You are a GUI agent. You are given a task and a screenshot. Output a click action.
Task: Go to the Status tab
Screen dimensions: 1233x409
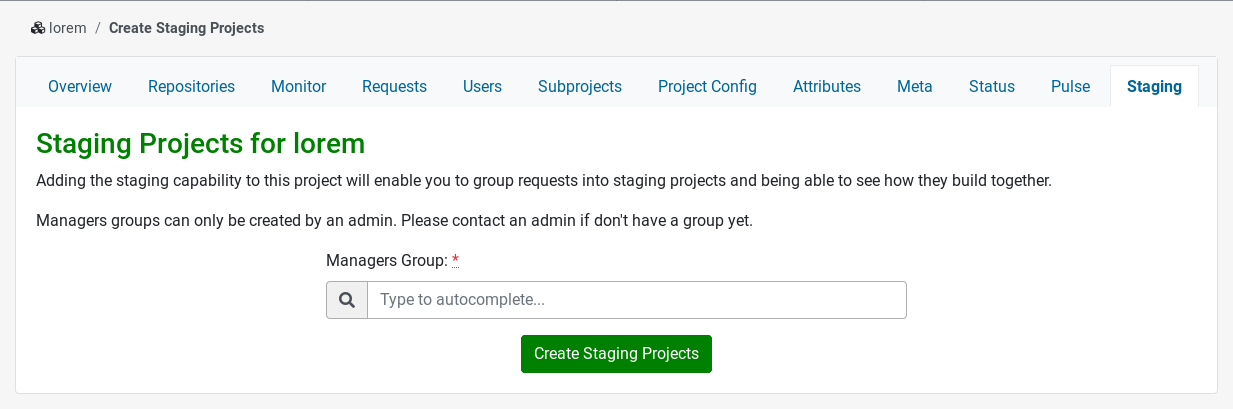pos(991,87)
